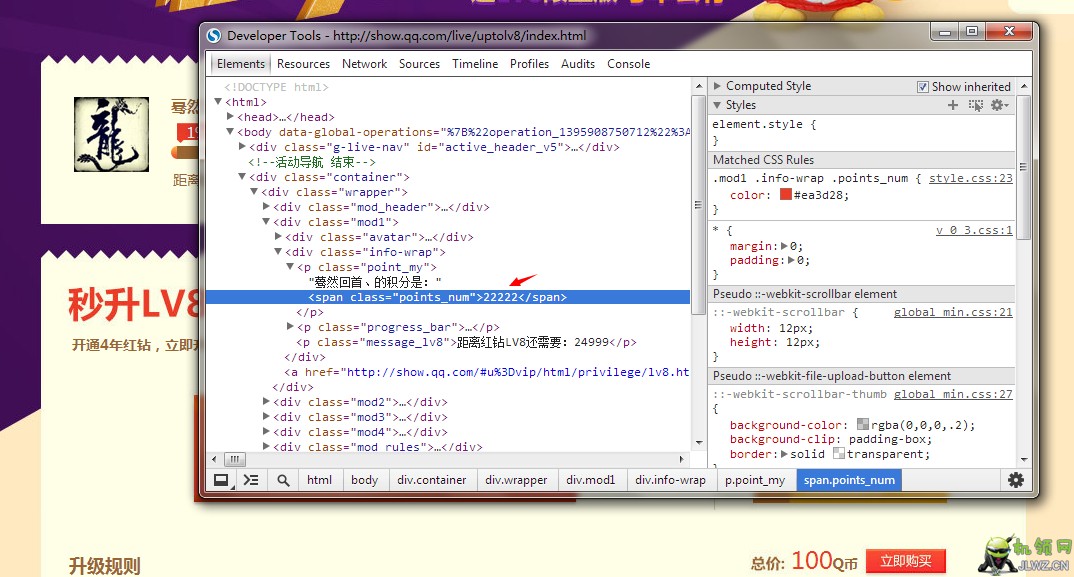Screen dimensions: 1074x577
Task: Expand the progress_bar paragraph node
Action: coord(290,327)
